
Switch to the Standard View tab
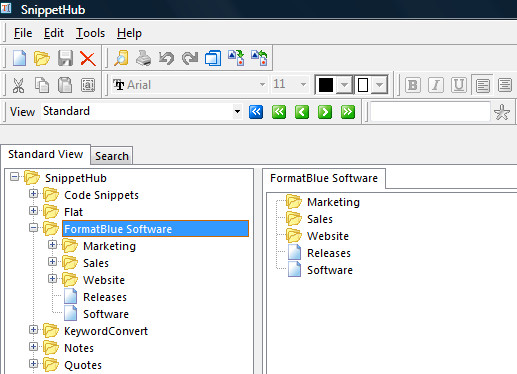pyautogui.click(x=46, y=154)
